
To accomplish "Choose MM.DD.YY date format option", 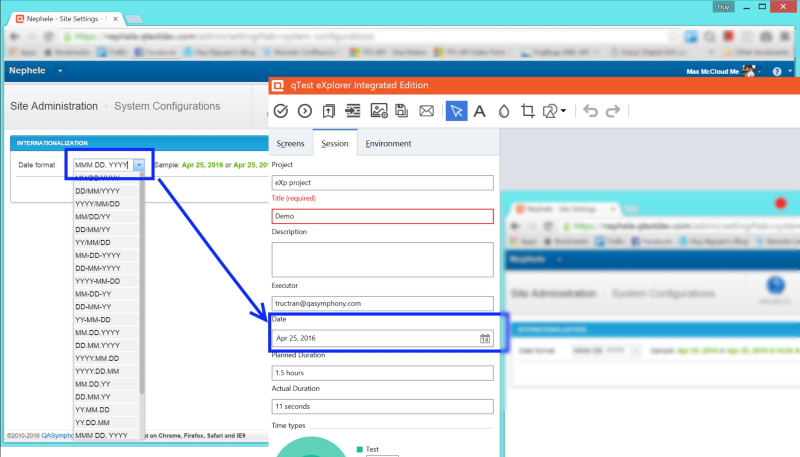I will [x=106, y=384].
